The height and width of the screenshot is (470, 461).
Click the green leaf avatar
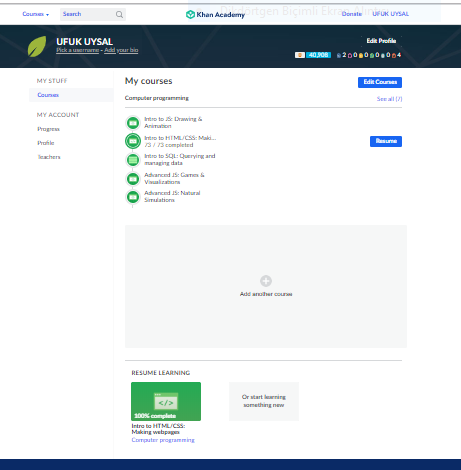(x=37, y=46)
